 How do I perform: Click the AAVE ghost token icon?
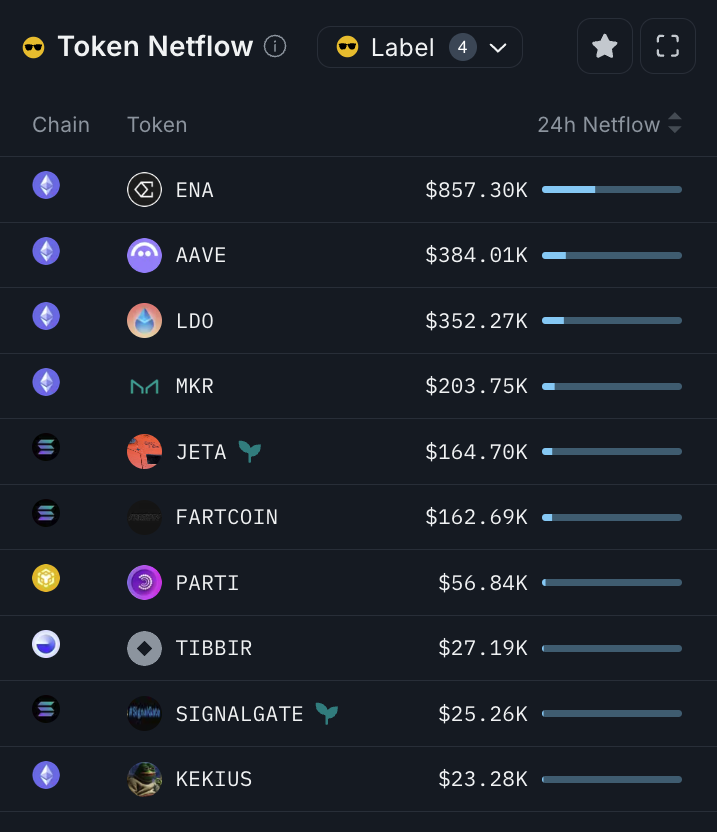pos(144,255)
